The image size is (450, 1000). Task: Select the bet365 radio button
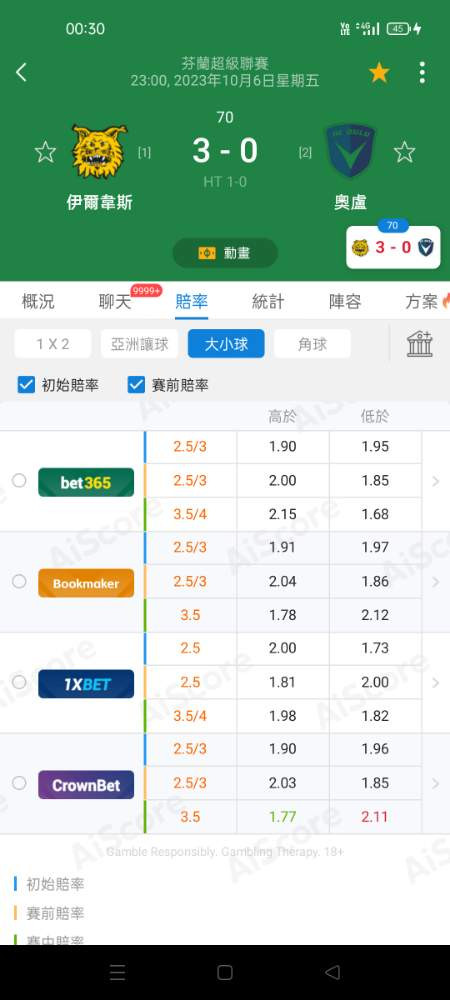(x=19, y=480)
